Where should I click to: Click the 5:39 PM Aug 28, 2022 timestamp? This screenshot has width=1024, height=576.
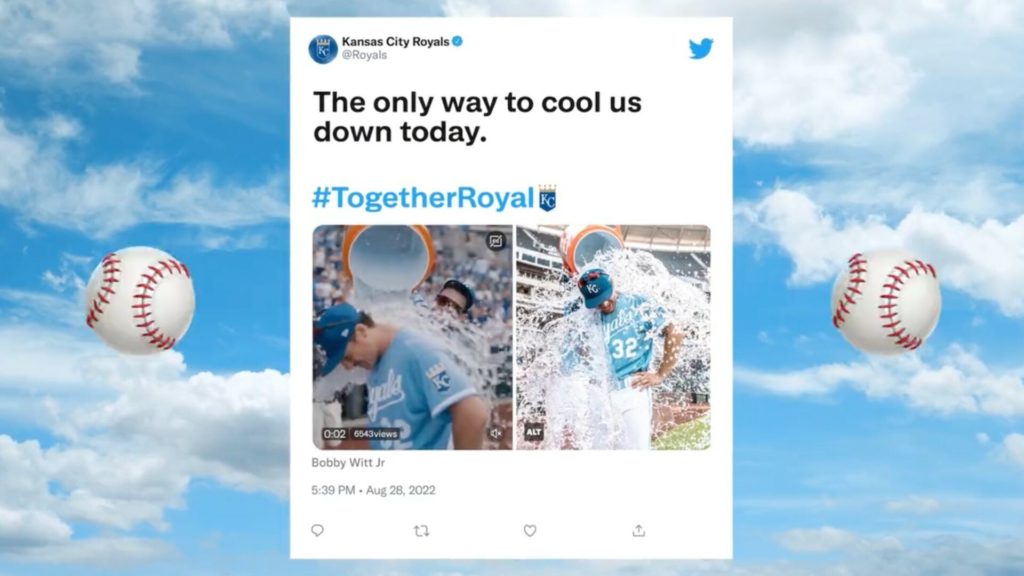(373, 490)
